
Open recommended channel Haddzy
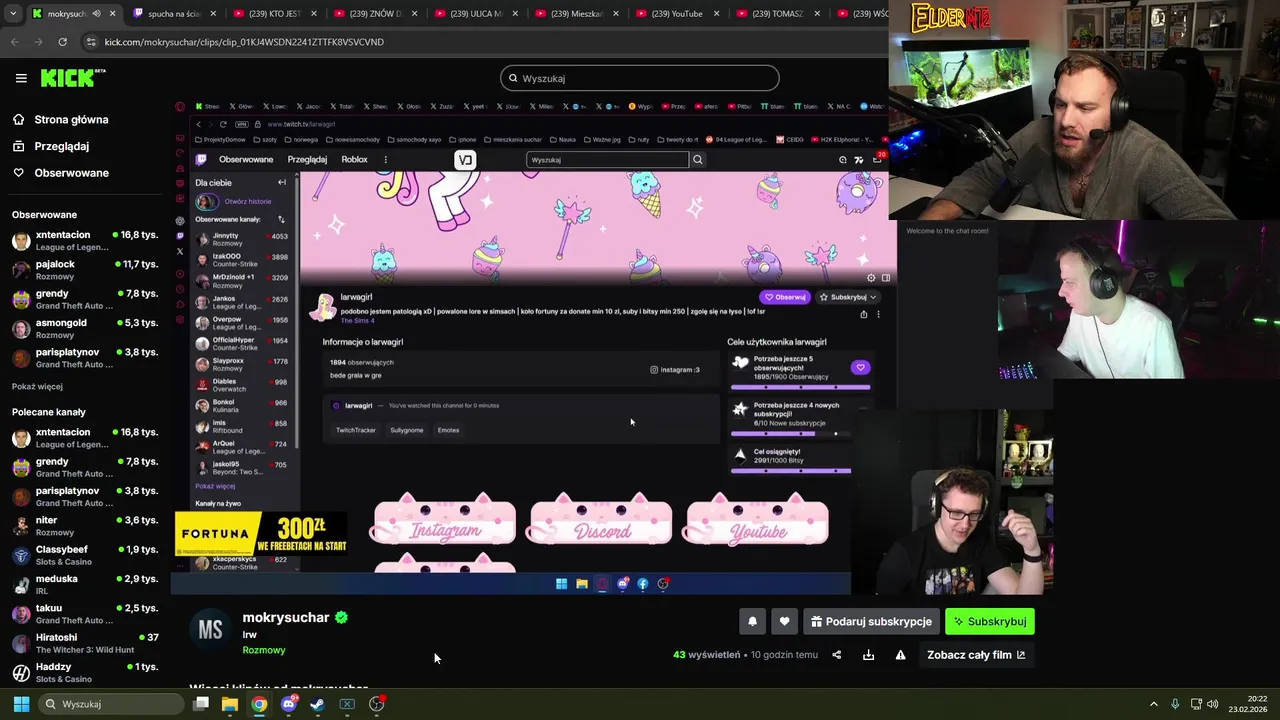point(85,672)
